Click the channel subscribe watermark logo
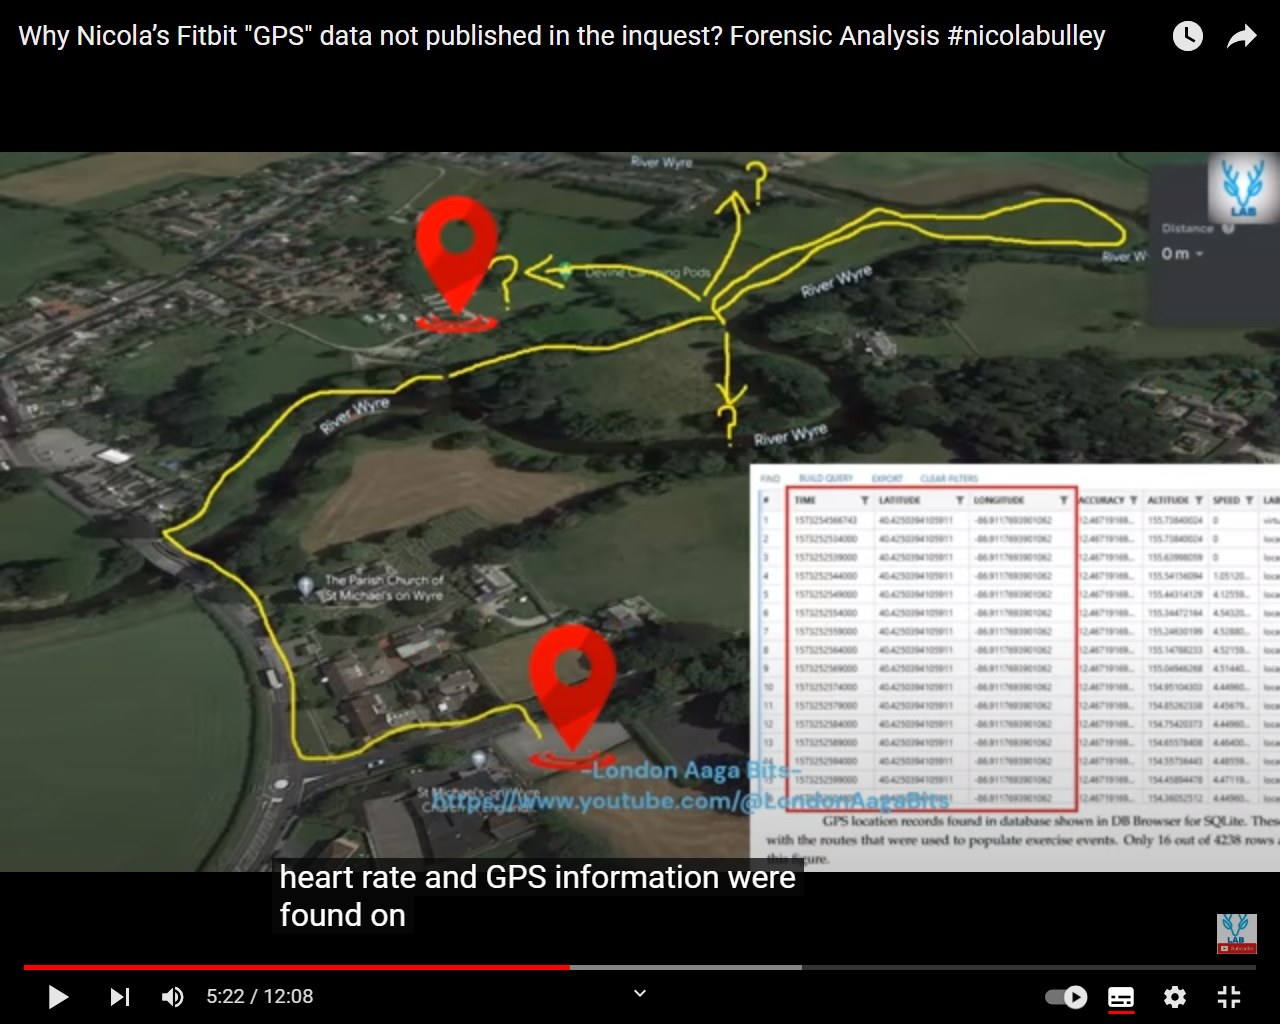The image size is (1280, 1024). (1237, 933)
